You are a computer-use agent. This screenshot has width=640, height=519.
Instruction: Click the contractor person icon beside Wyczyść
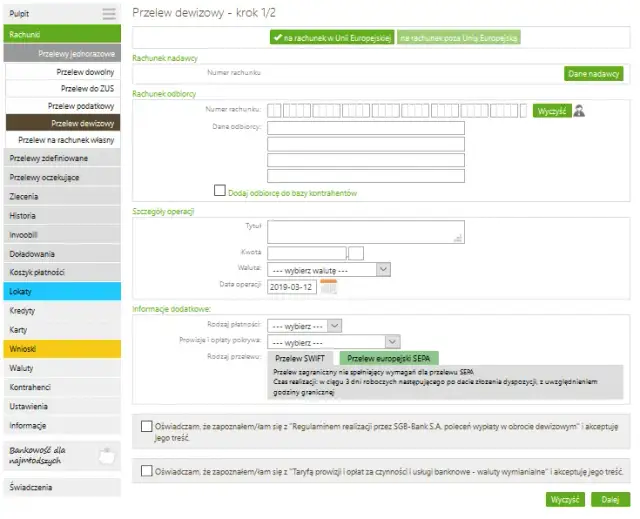579,110
